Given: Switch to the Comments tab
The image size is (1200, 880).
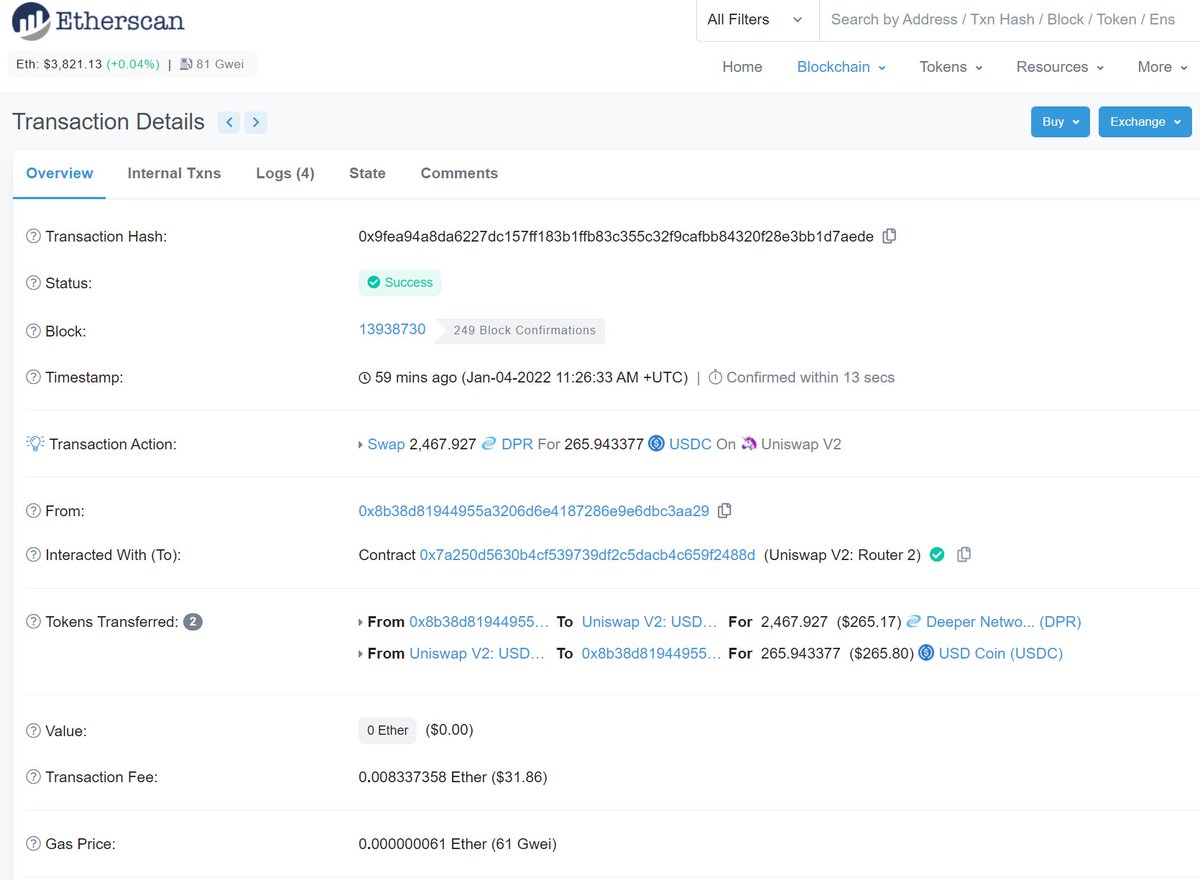Looking at the screenshot, I should 459,173.
